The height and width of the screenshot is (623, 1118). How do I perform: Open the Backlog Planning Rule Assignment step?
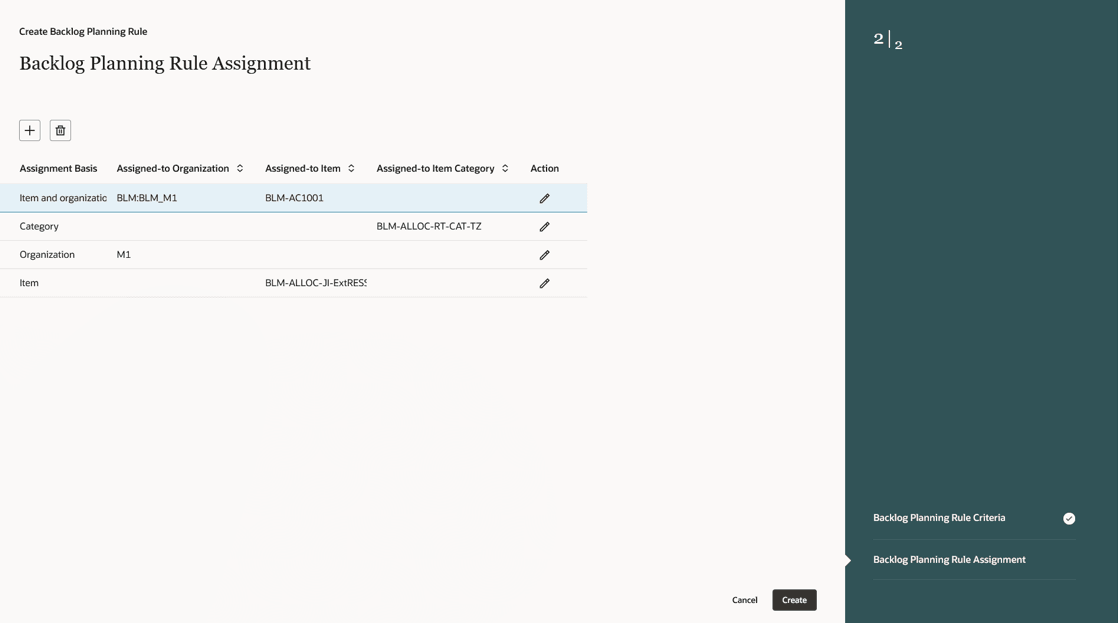point(948,560)
